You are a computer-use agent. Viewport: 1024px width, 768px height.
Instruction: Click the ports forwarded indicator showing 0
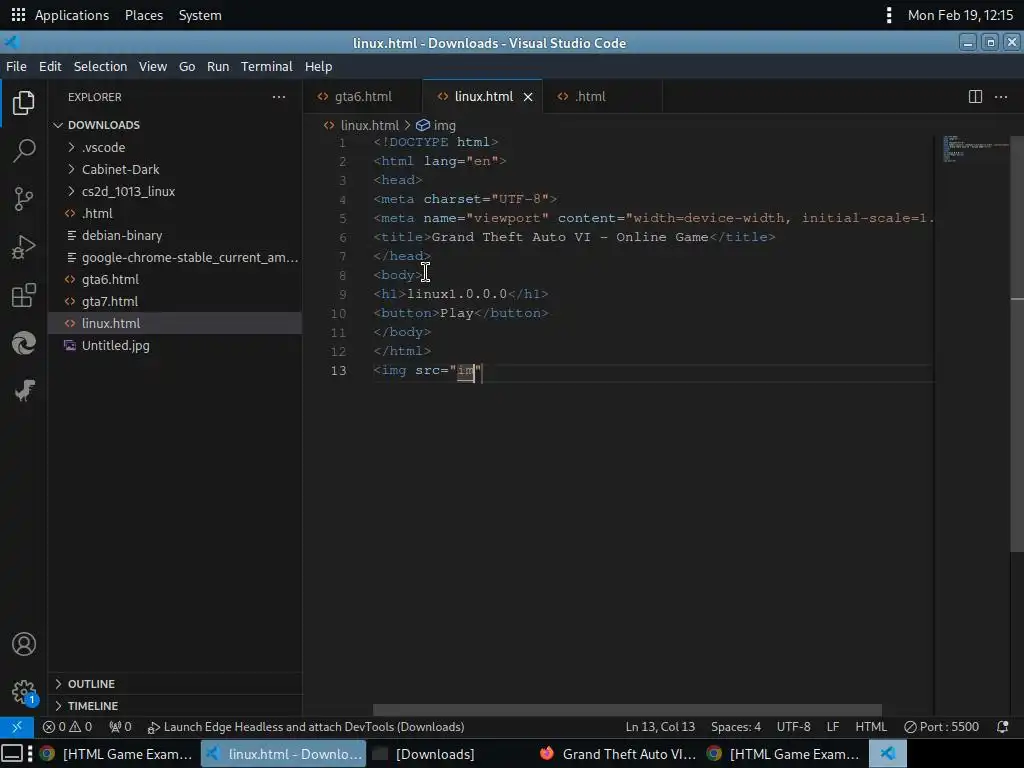pos(120,727)
